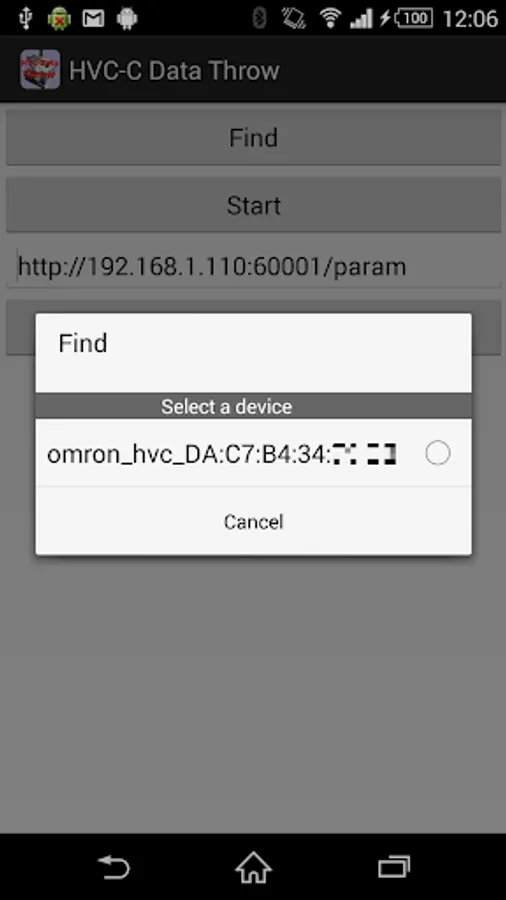Tap the USB connection status icon
Viewport: 506px width, 900px height.
point(25,18)
